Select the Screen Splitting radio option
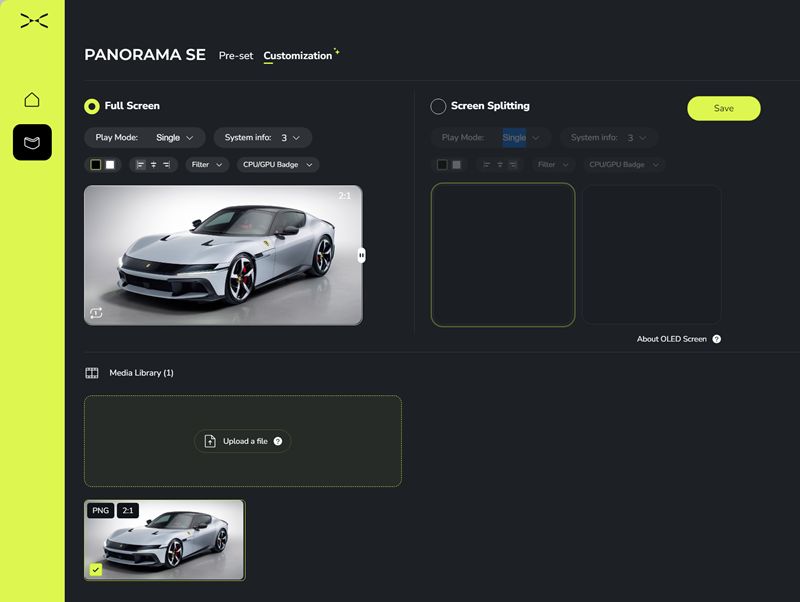 [x=438, y=106]
